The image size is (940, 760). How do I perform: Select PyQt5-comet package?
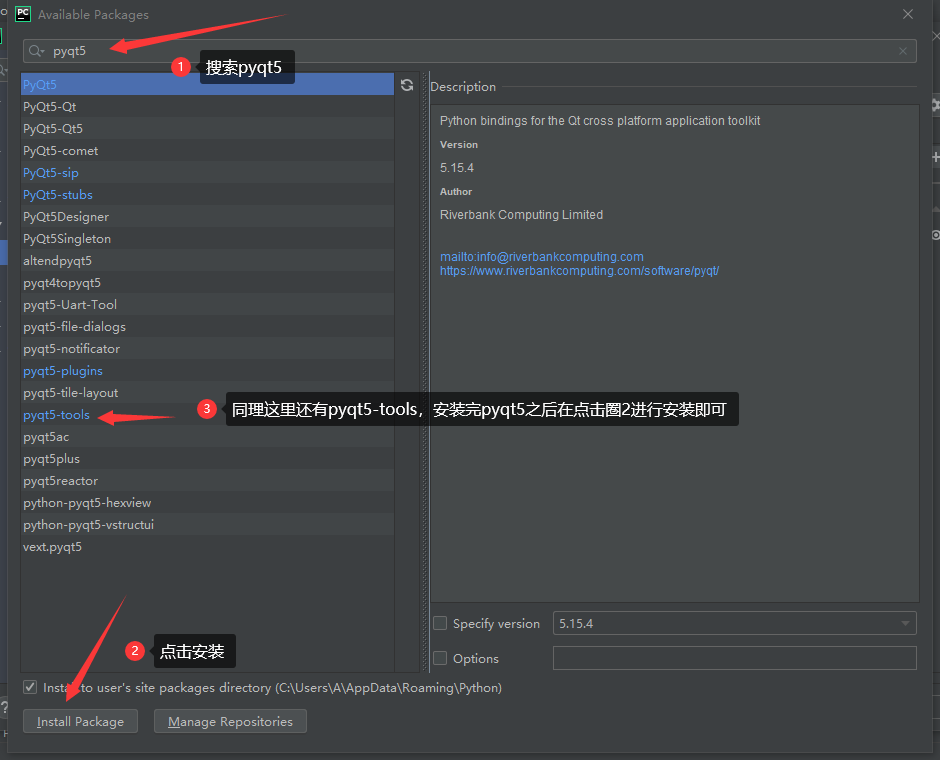[x=207, y=150]
